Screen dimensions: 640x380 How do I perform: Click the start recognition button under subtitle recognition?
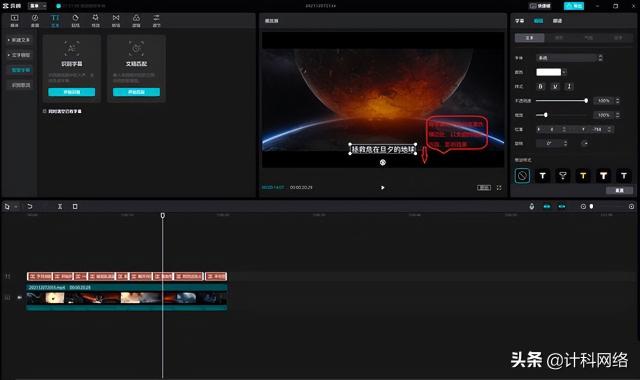click(x=72, y=92)
